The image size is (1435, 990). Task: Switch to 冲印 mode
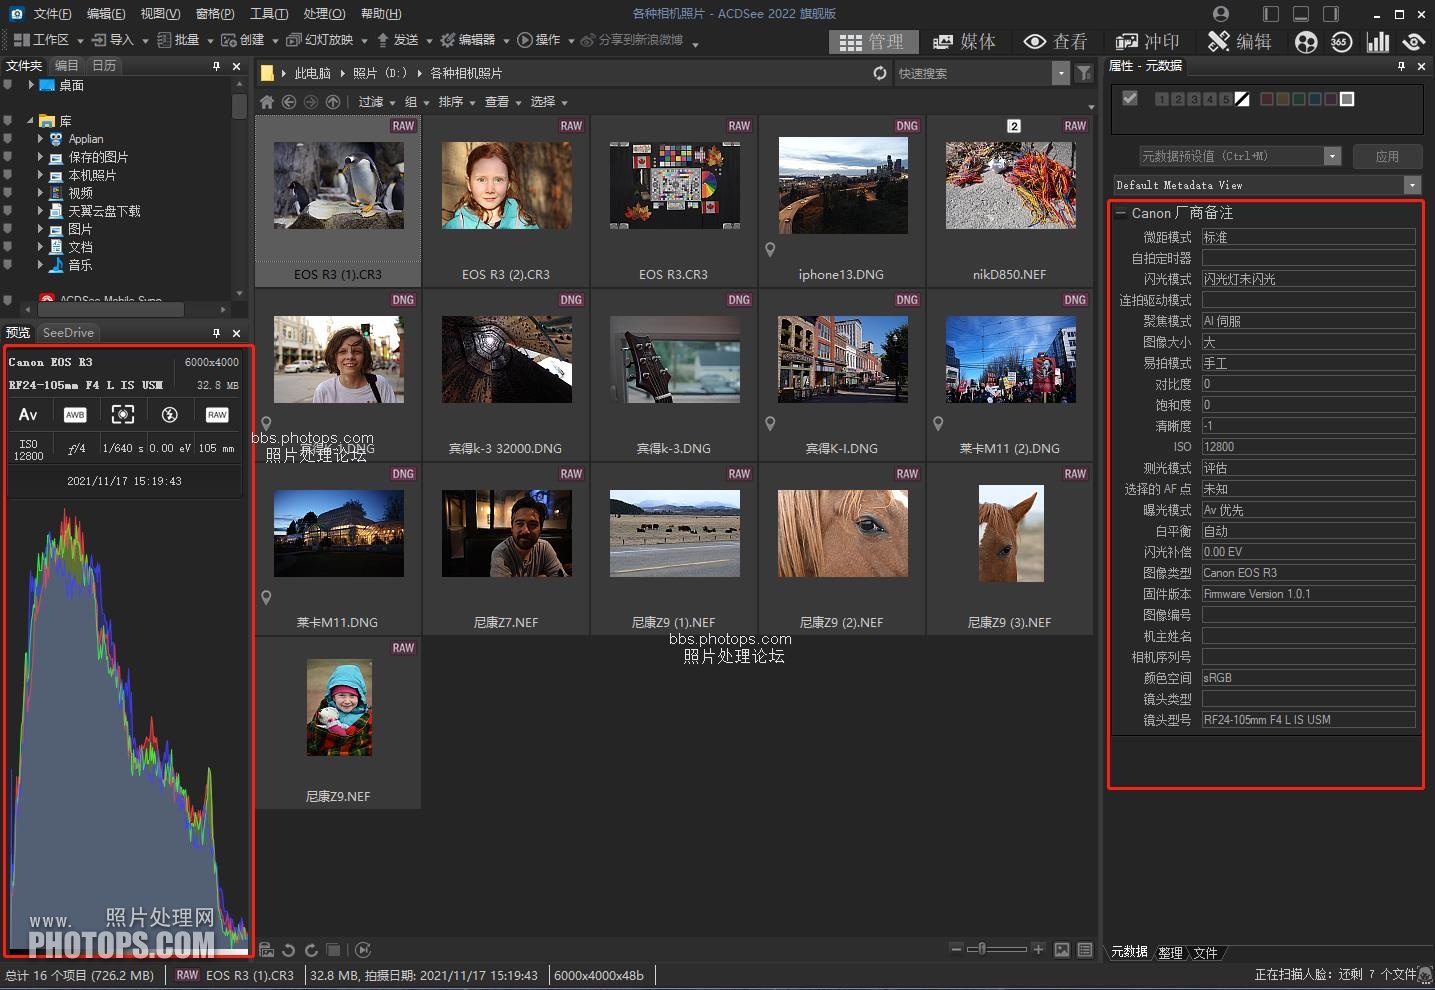1147,41
